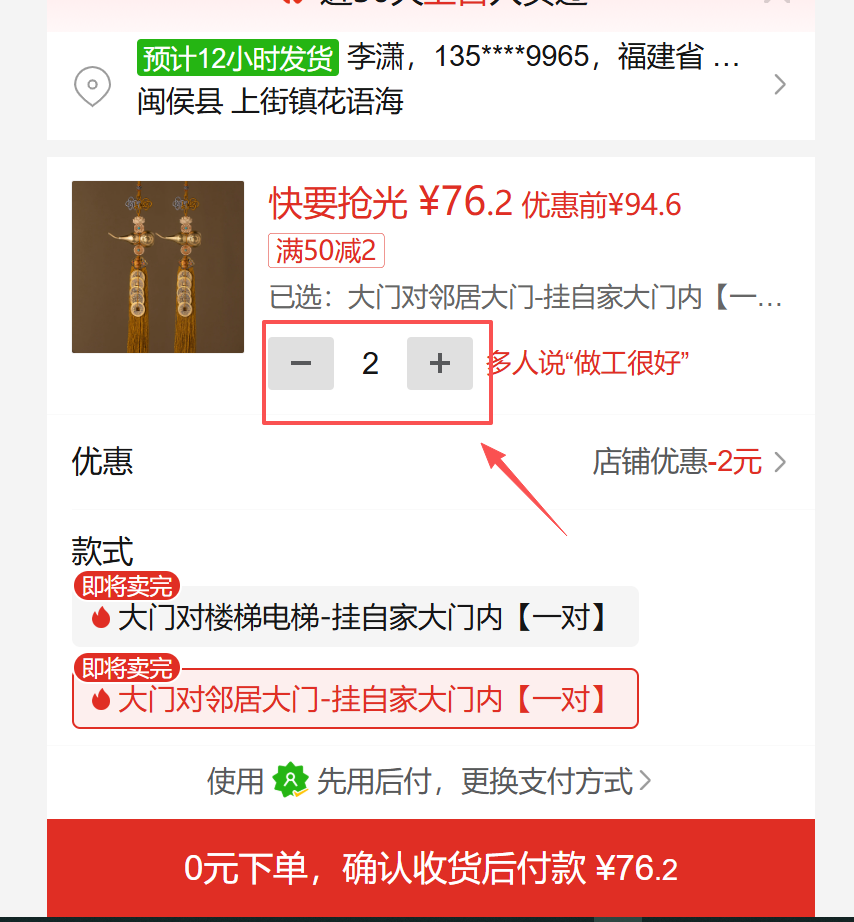
Task: Click the location pin icon
Action: [92, 86]
